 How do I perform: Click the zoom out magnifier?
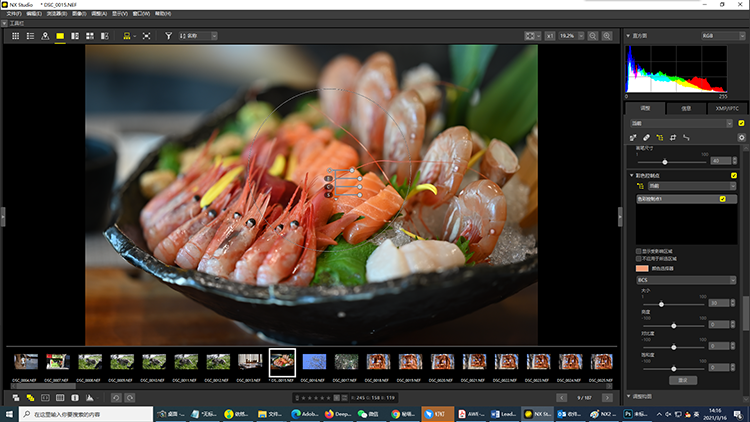[593, 36]
